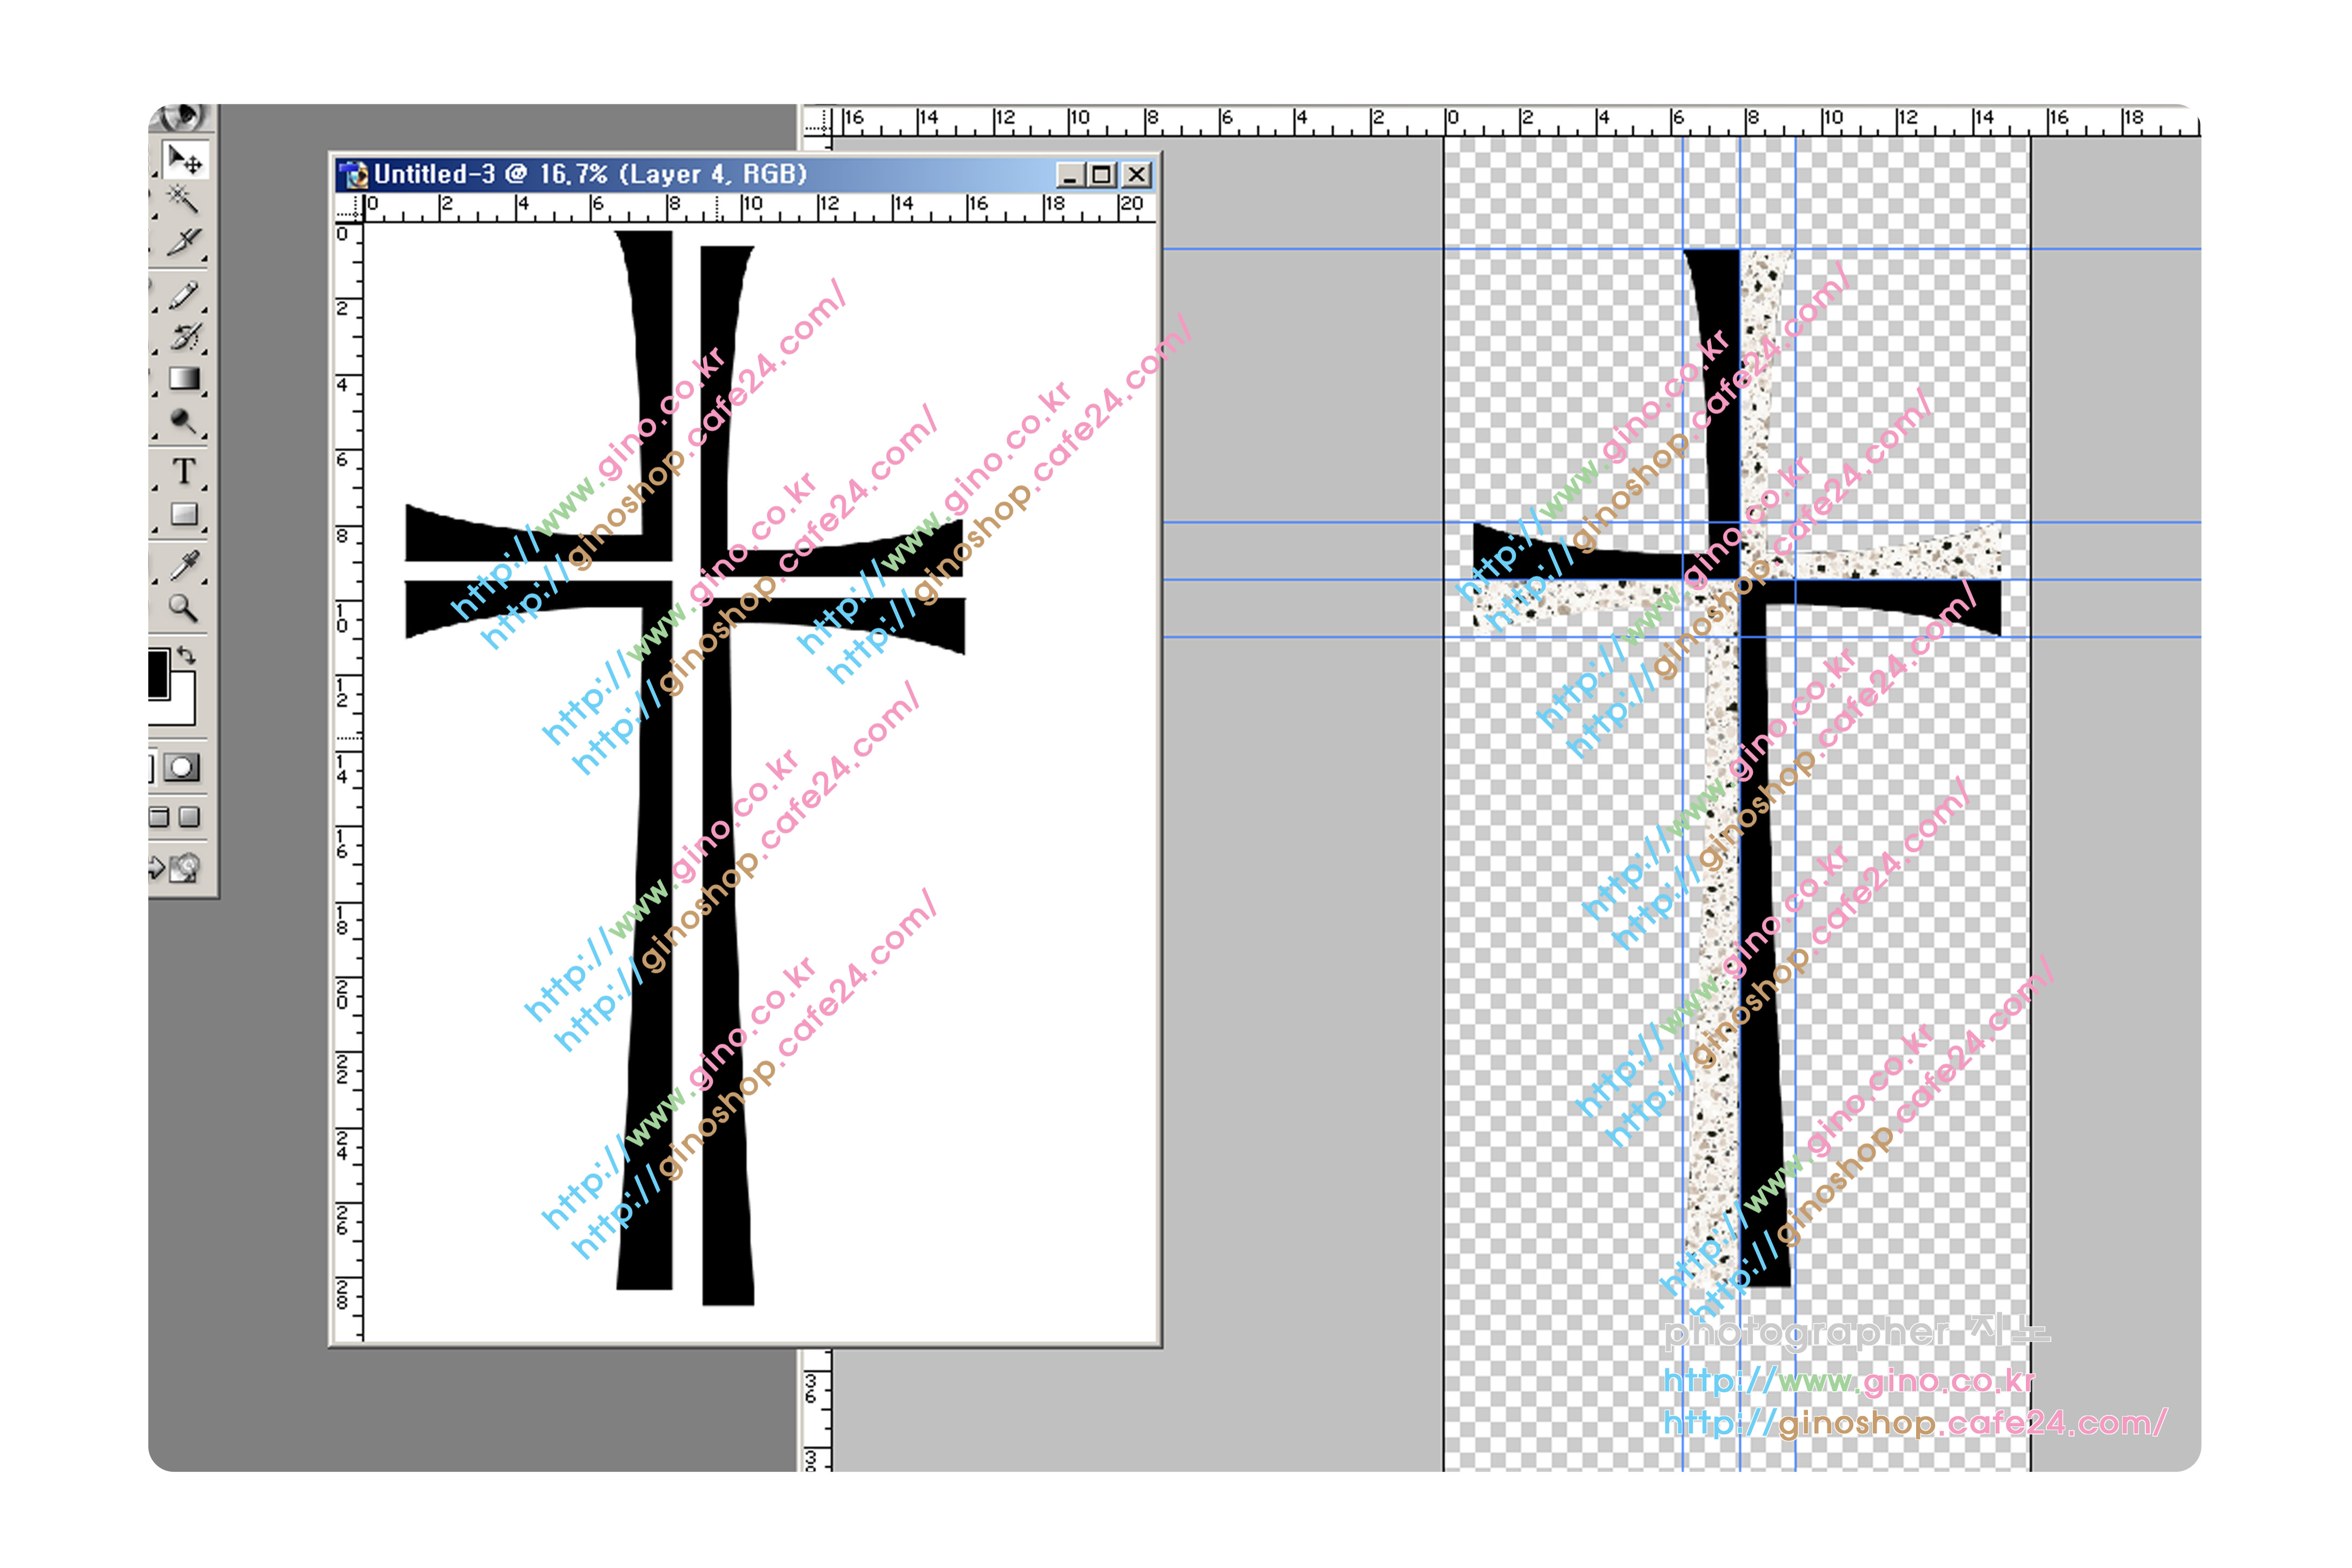
Task: Select the Zoom magnifier tool
Action: [182, 607]
